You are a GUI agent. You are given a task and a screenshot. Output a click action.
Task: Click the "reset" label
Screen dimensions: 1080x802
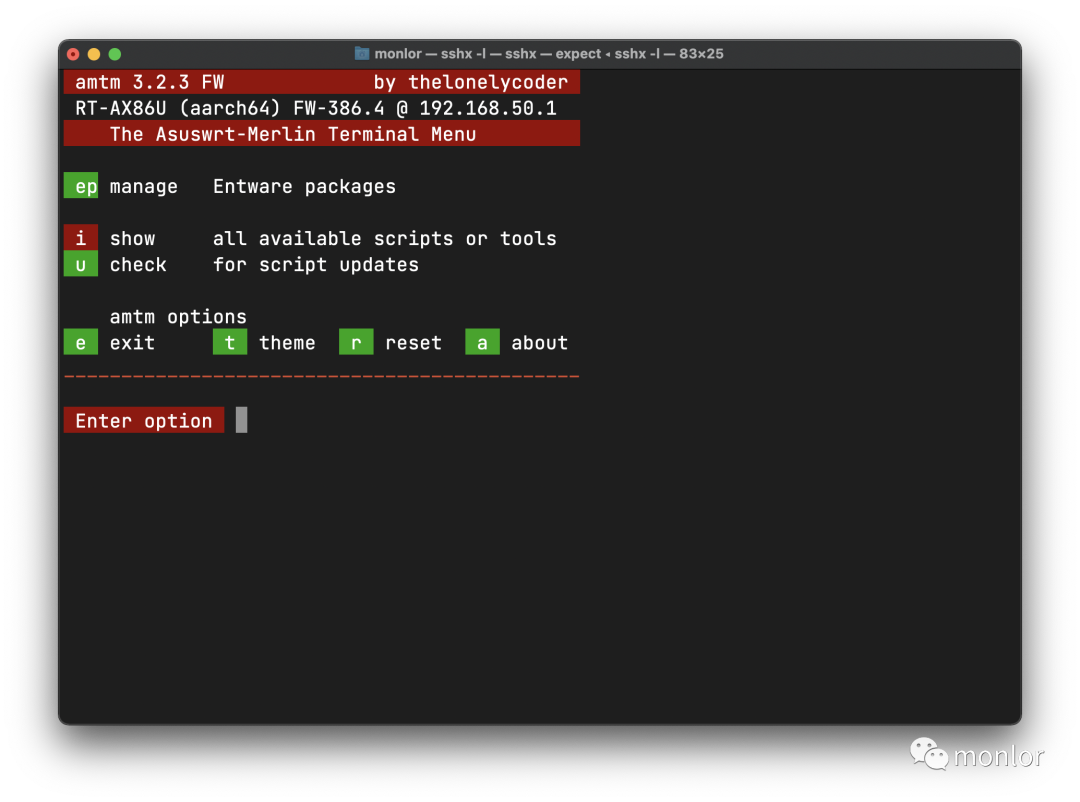(414, 342)
